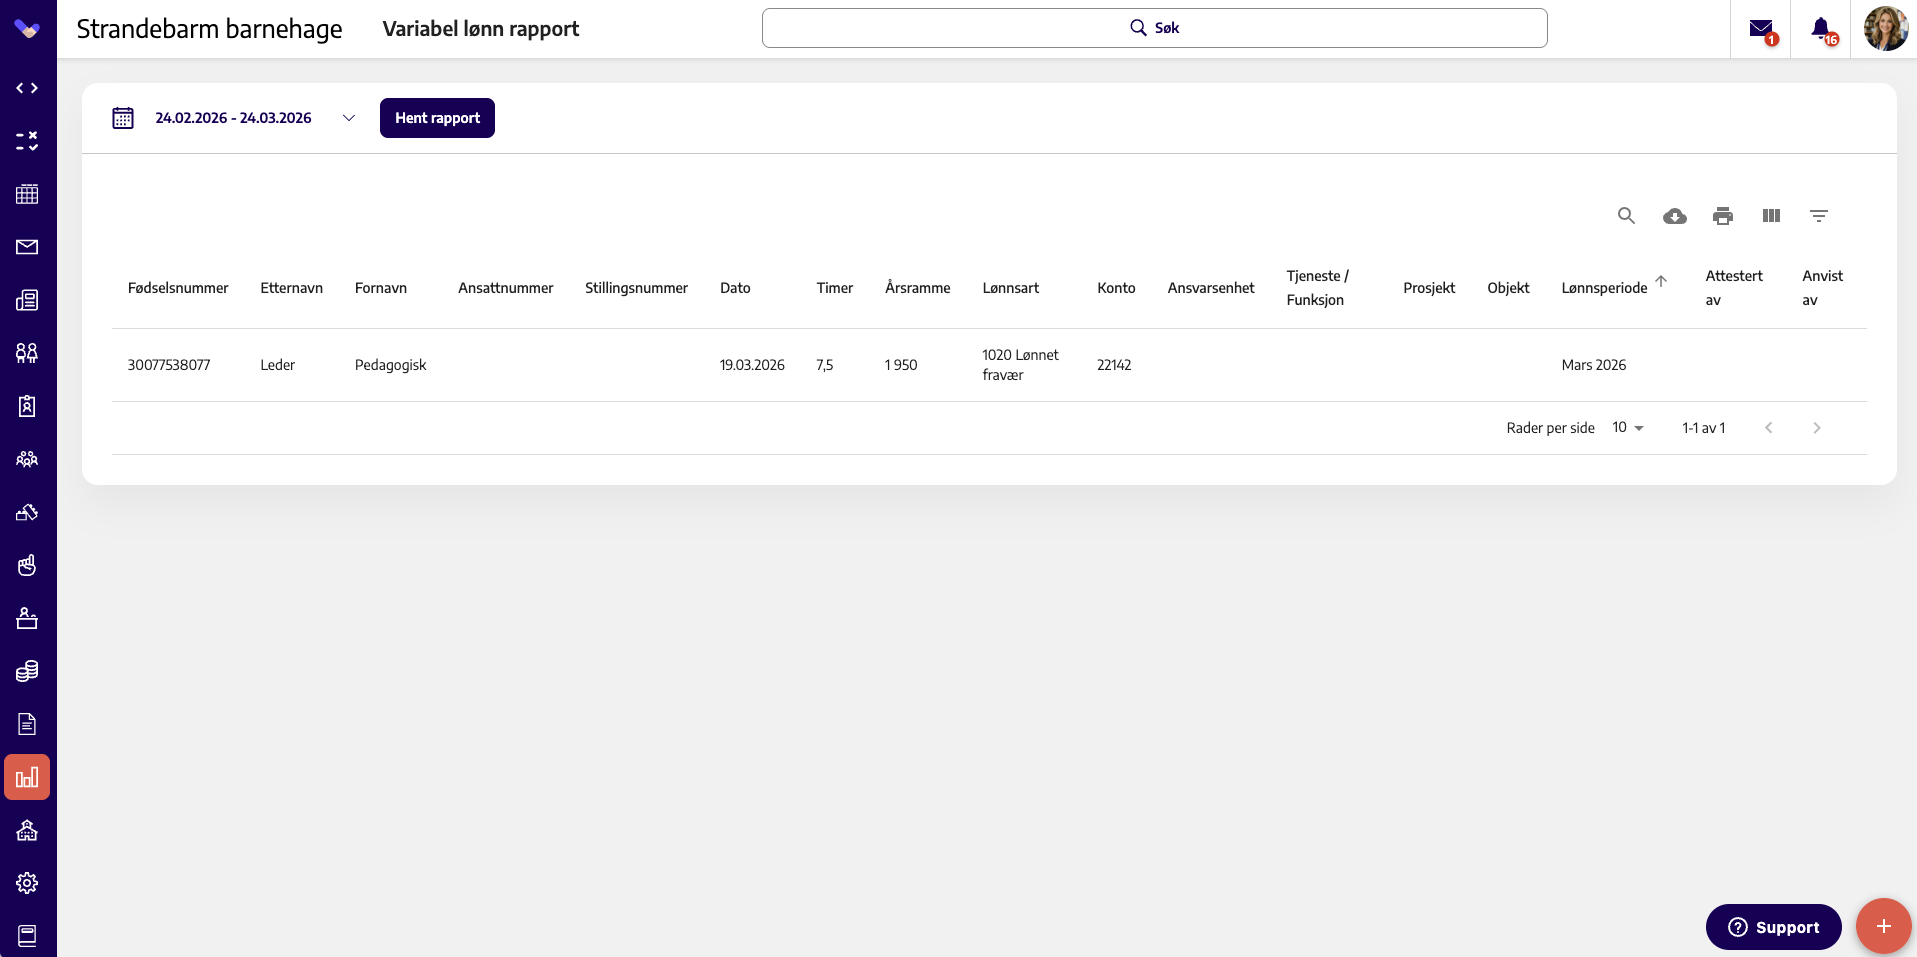
Task: Open the checklist icon in sidebar
Action: point(27,141)
